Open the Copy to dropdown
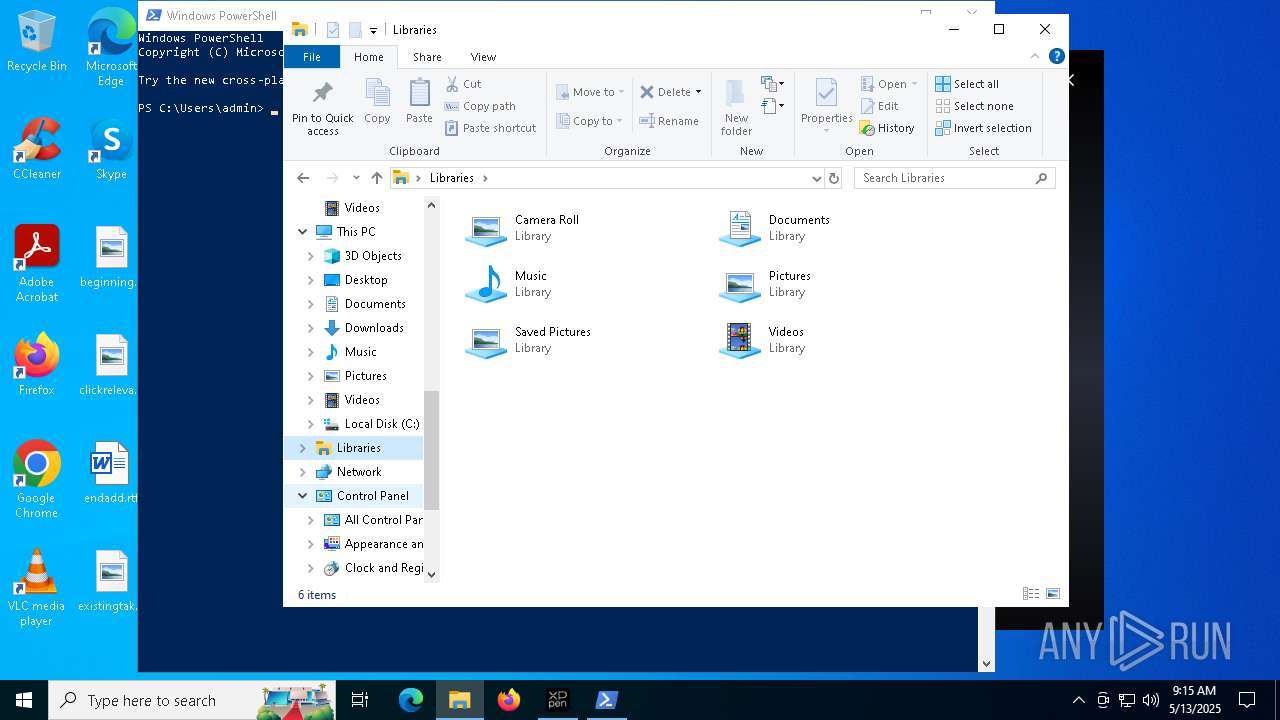The width and height of the screenshot is (1280, 720). tap(589, 121)
